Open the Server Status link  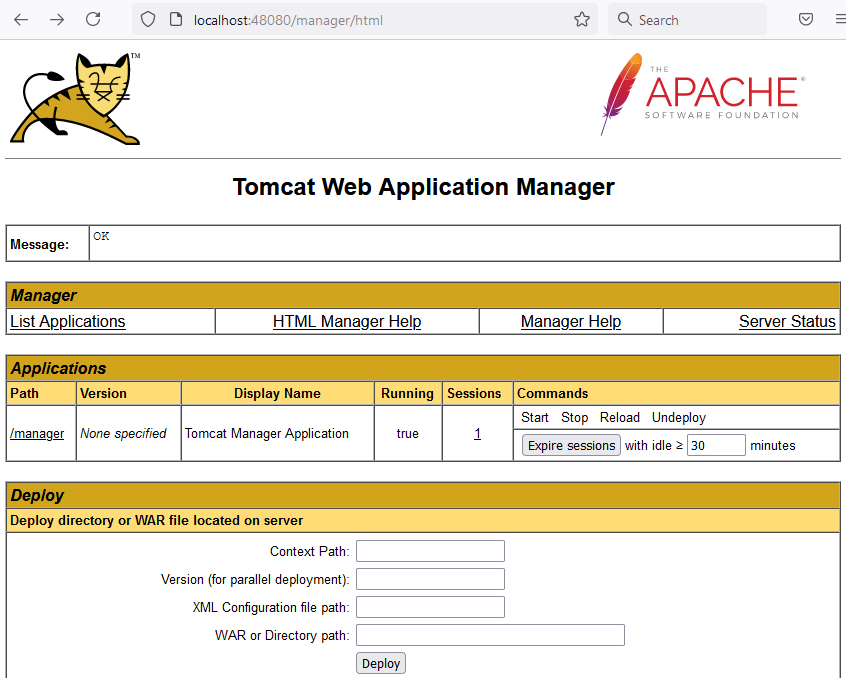point(787,321)
